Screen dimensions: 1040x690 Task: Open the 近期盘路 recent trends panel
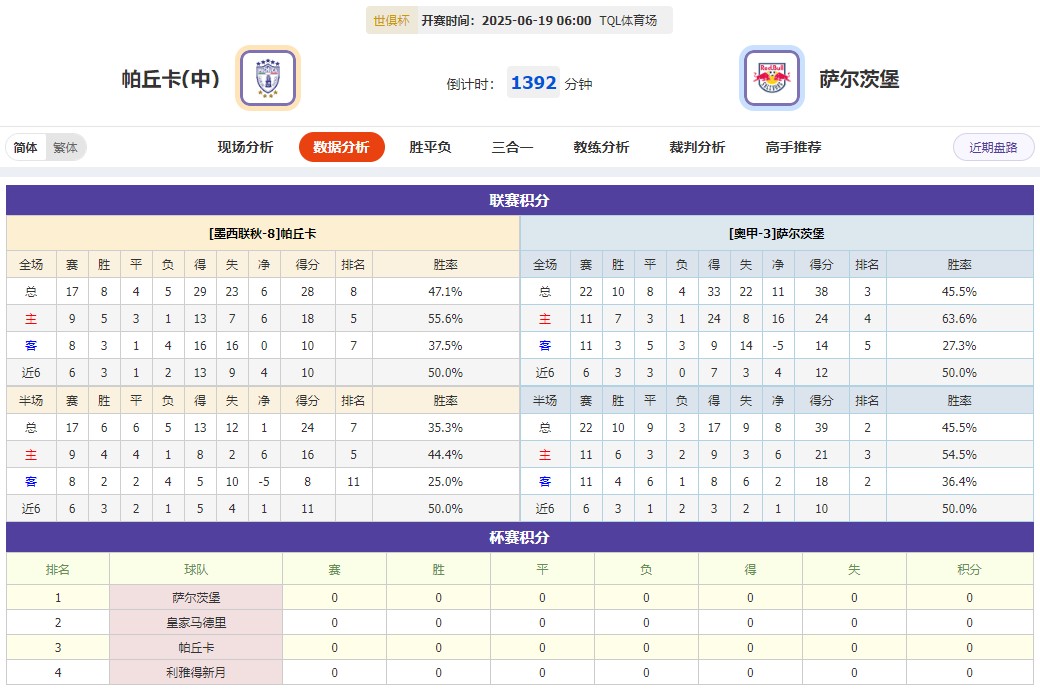993,146
